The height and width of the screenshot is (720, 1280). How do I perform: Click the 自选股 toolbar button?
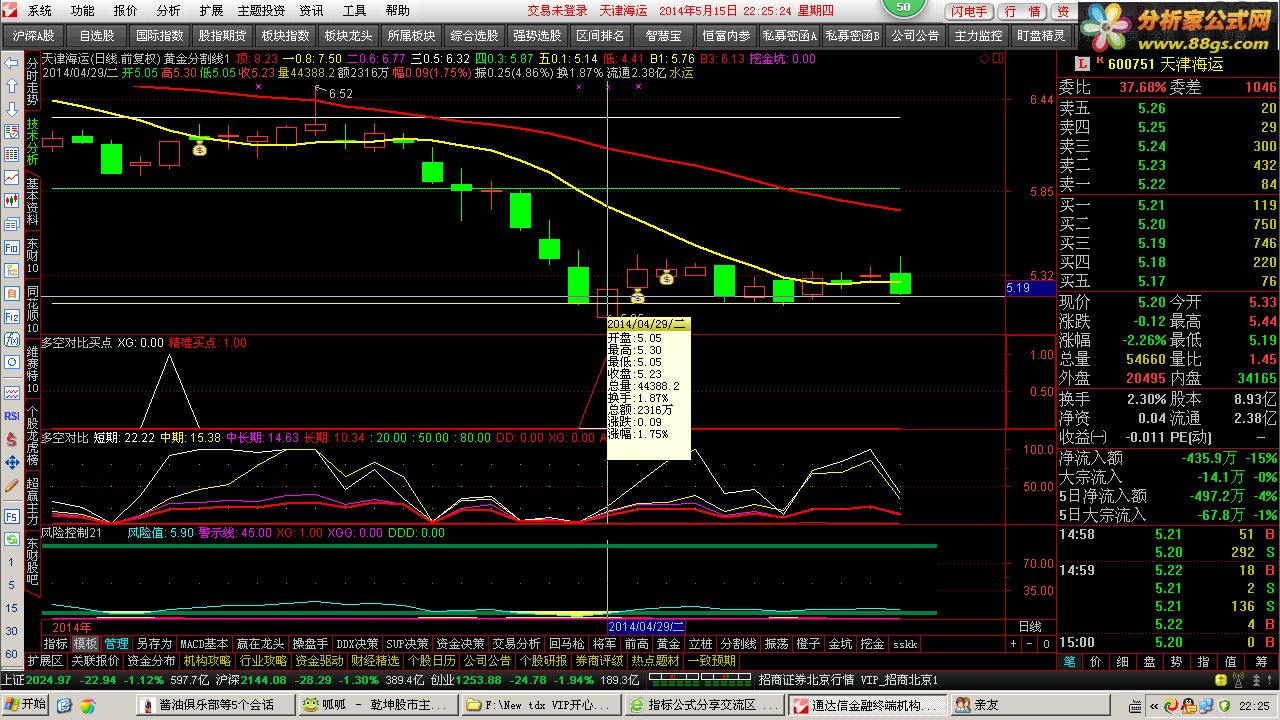pos(96,35)
